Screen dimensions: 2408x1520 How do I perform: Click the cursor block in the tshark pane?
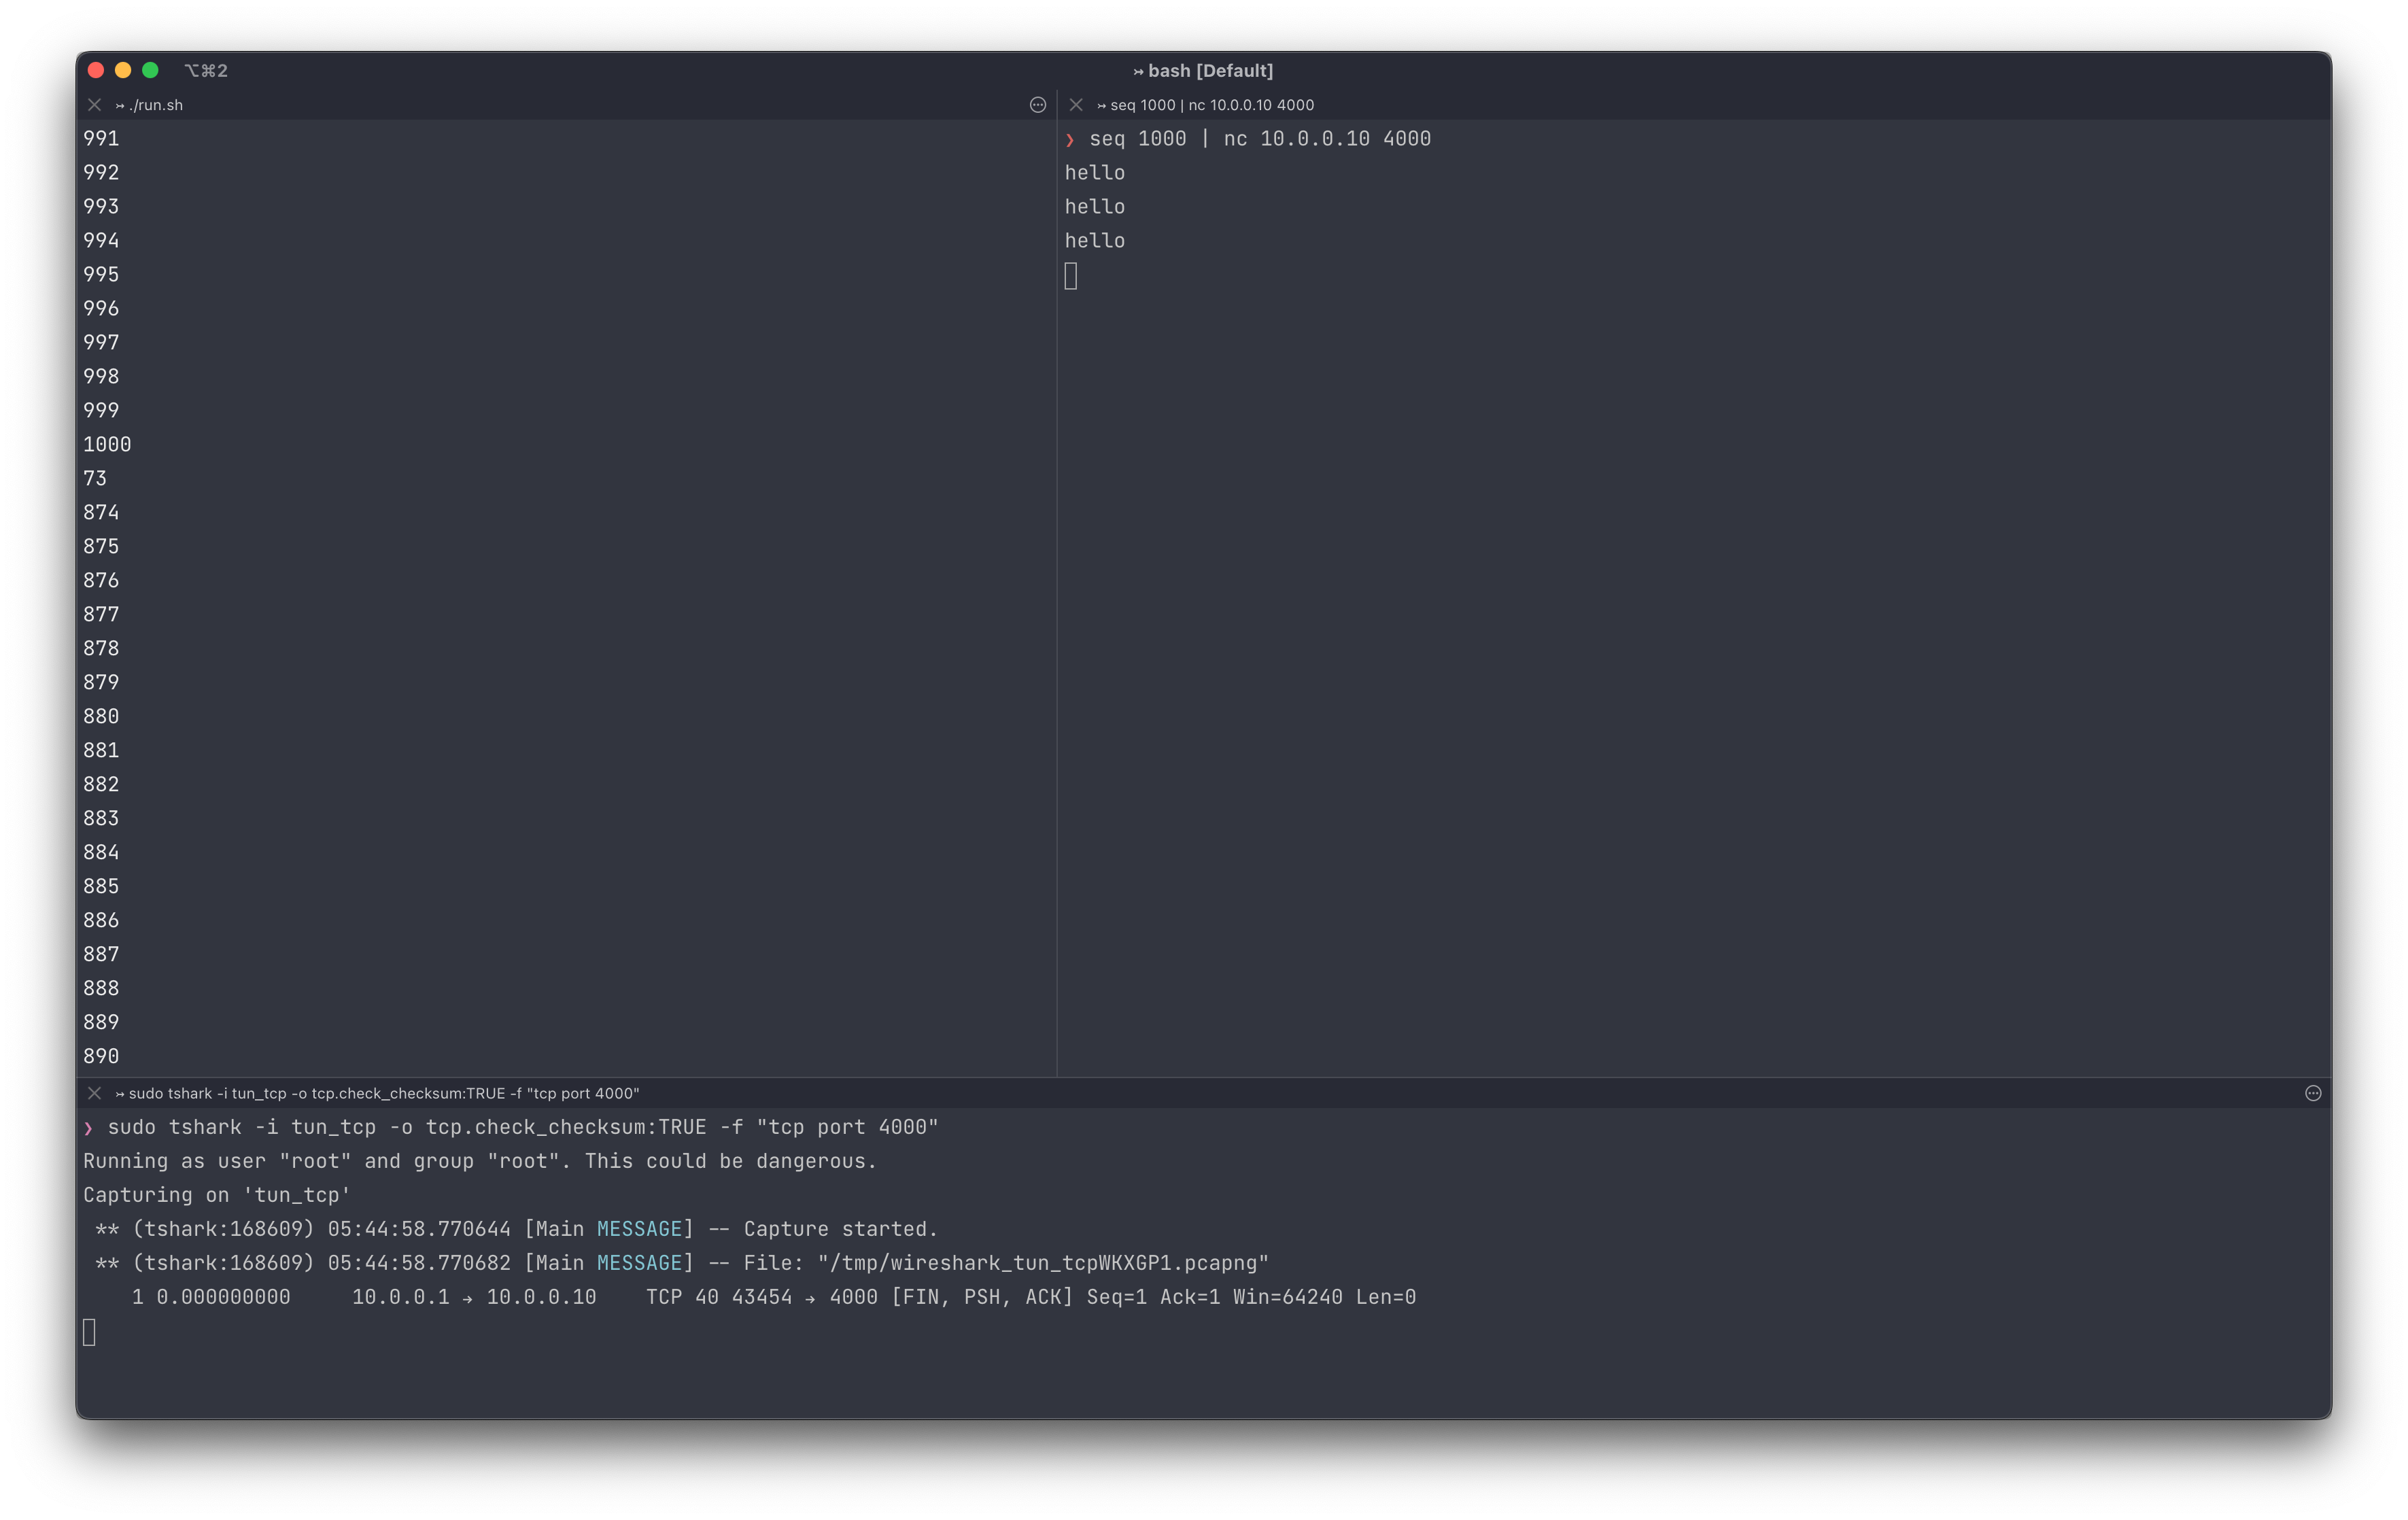pyautogui.click(x=89, y=1332)
